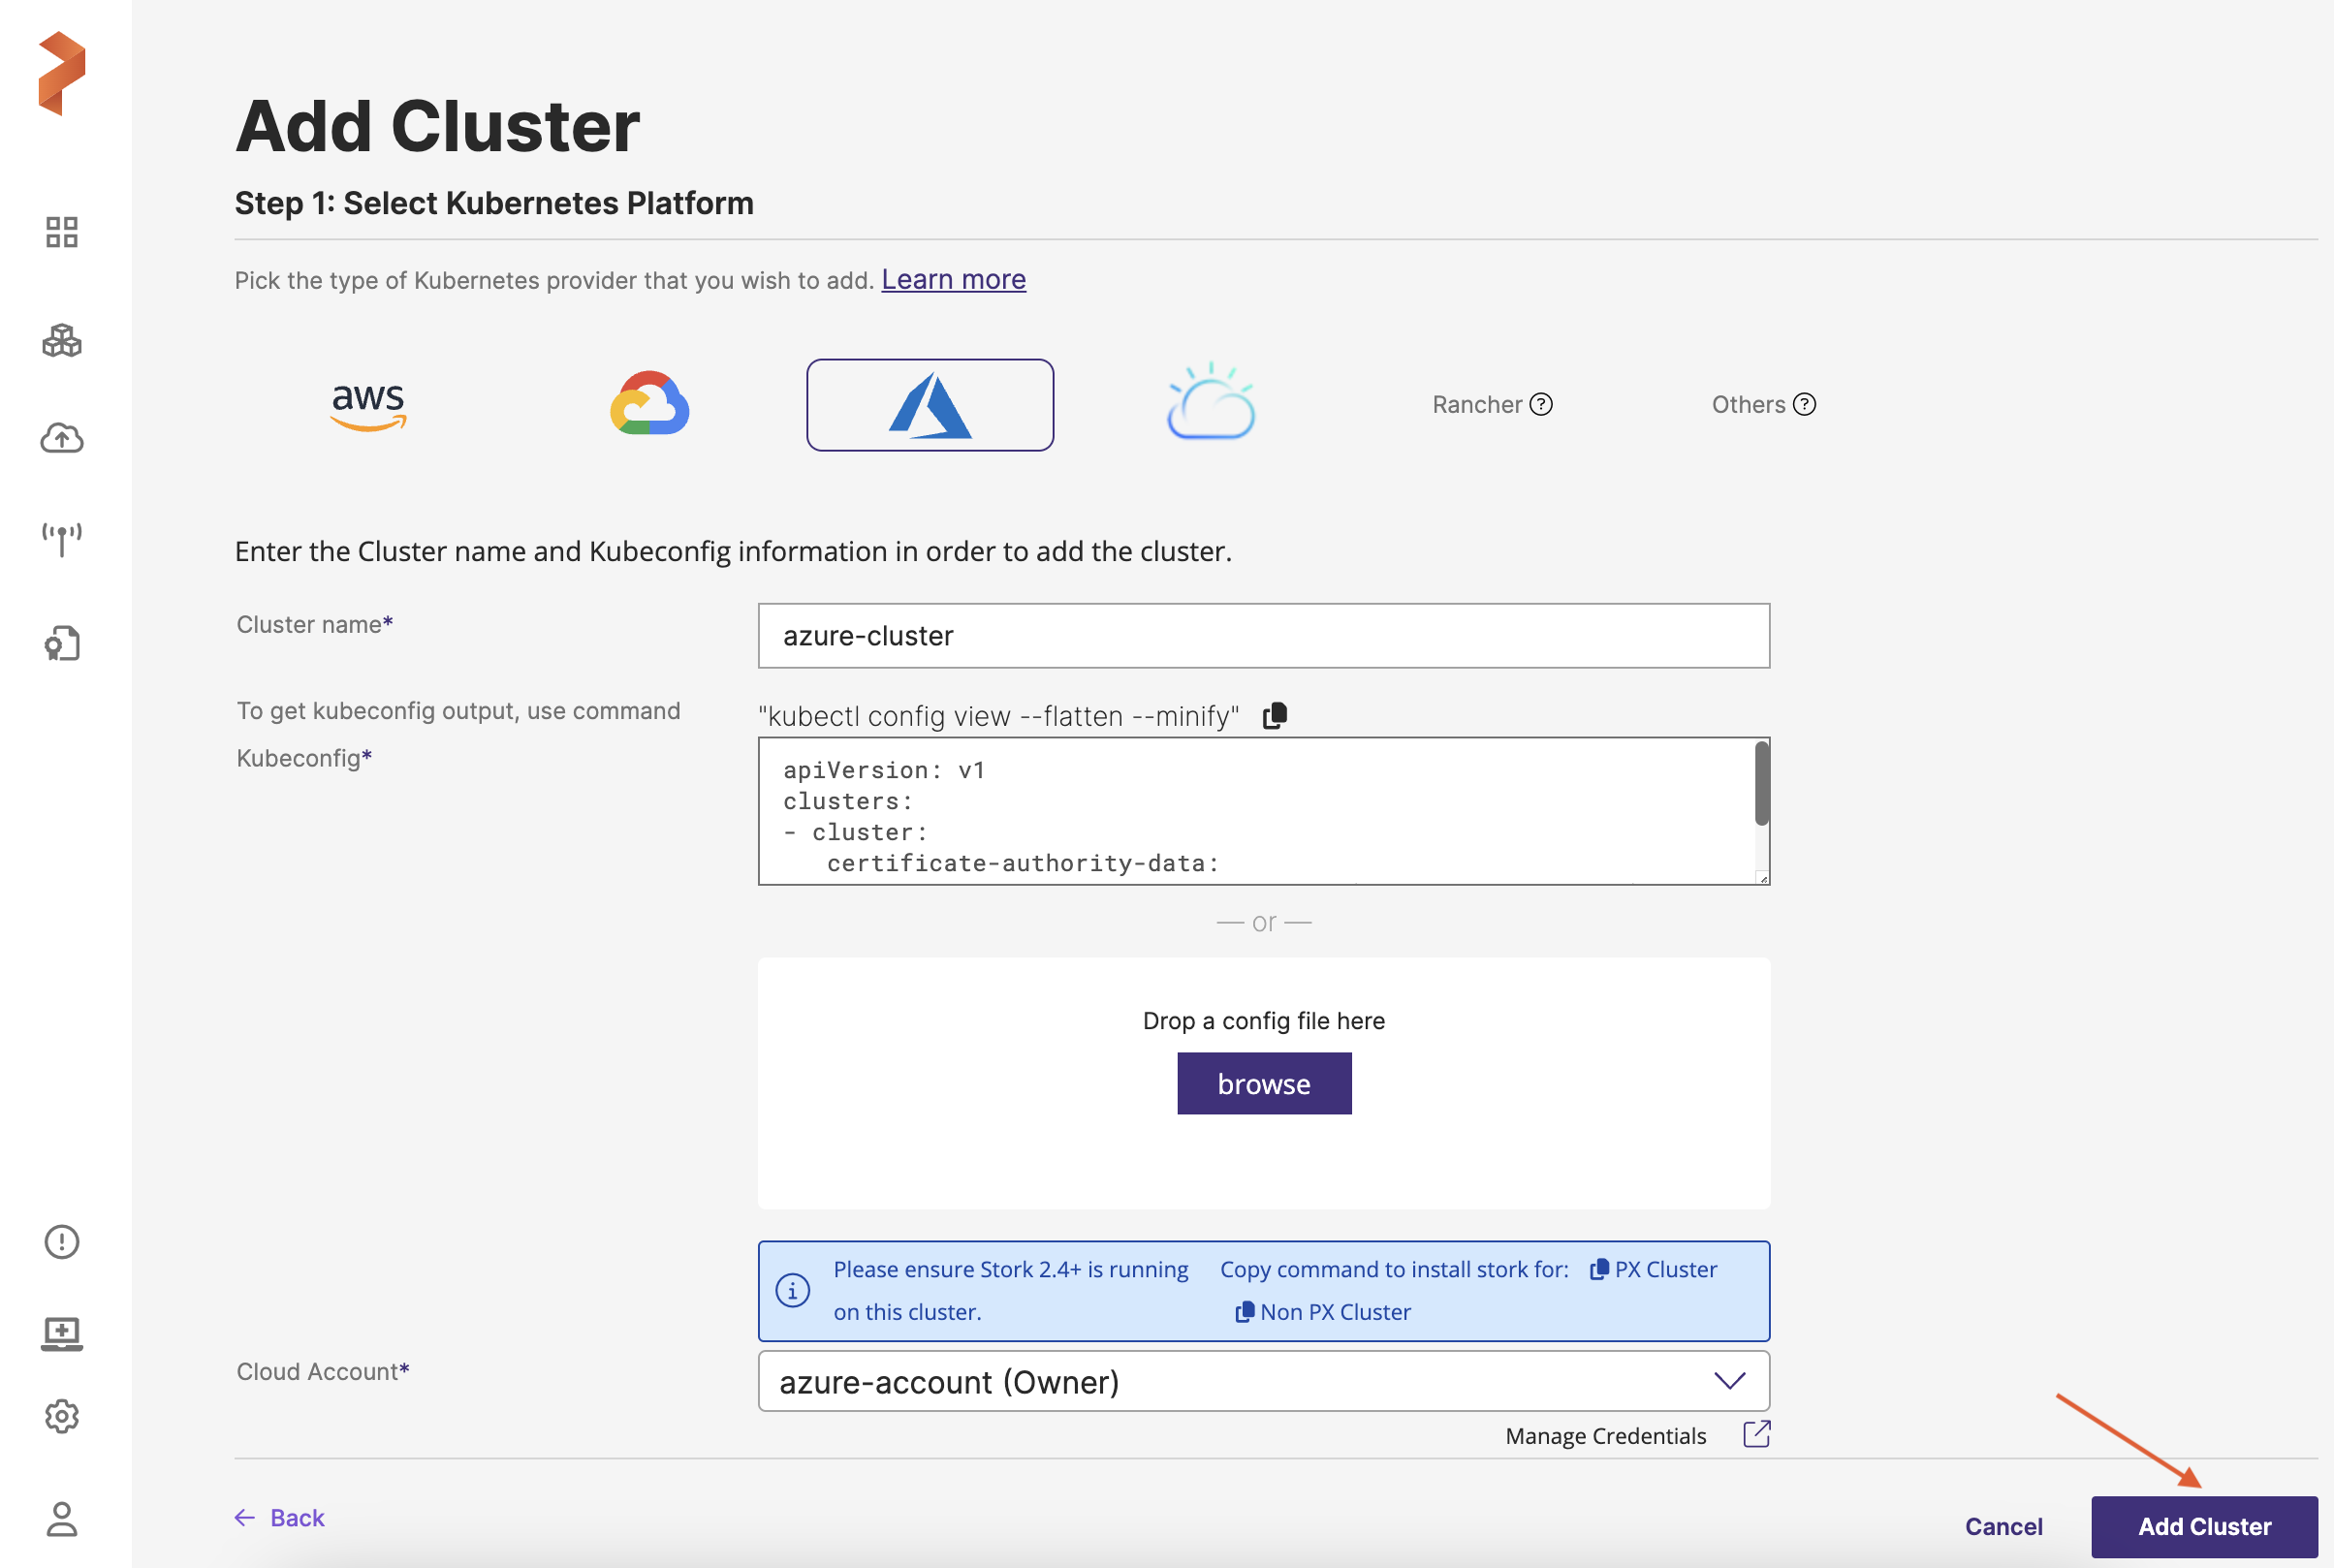Open the settings gear icon

(x=61, y=1416)
